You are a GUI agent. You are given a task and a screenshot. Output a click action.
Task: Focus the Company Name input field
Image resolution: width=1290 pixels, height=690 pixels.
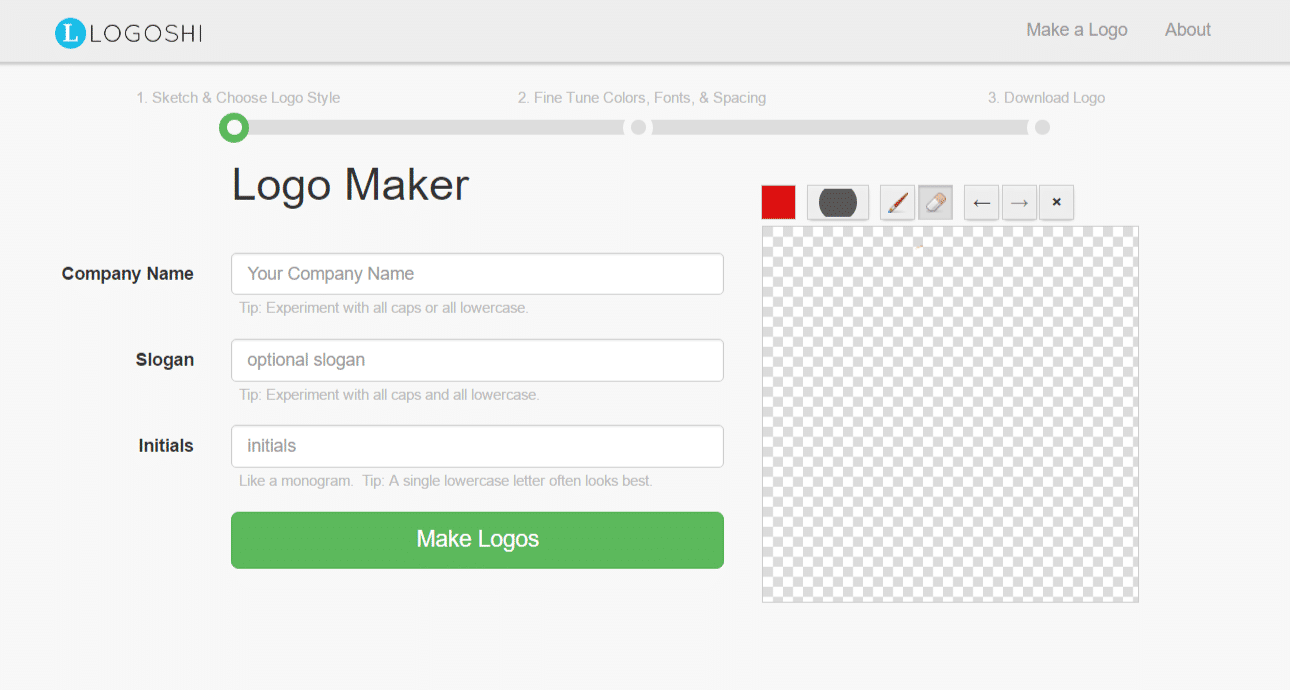click(477, 274)
